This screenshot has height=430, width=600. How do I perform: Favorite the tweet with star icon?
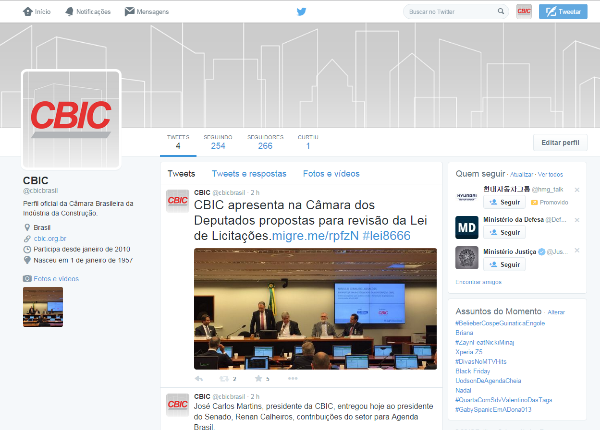click(258, 379)
